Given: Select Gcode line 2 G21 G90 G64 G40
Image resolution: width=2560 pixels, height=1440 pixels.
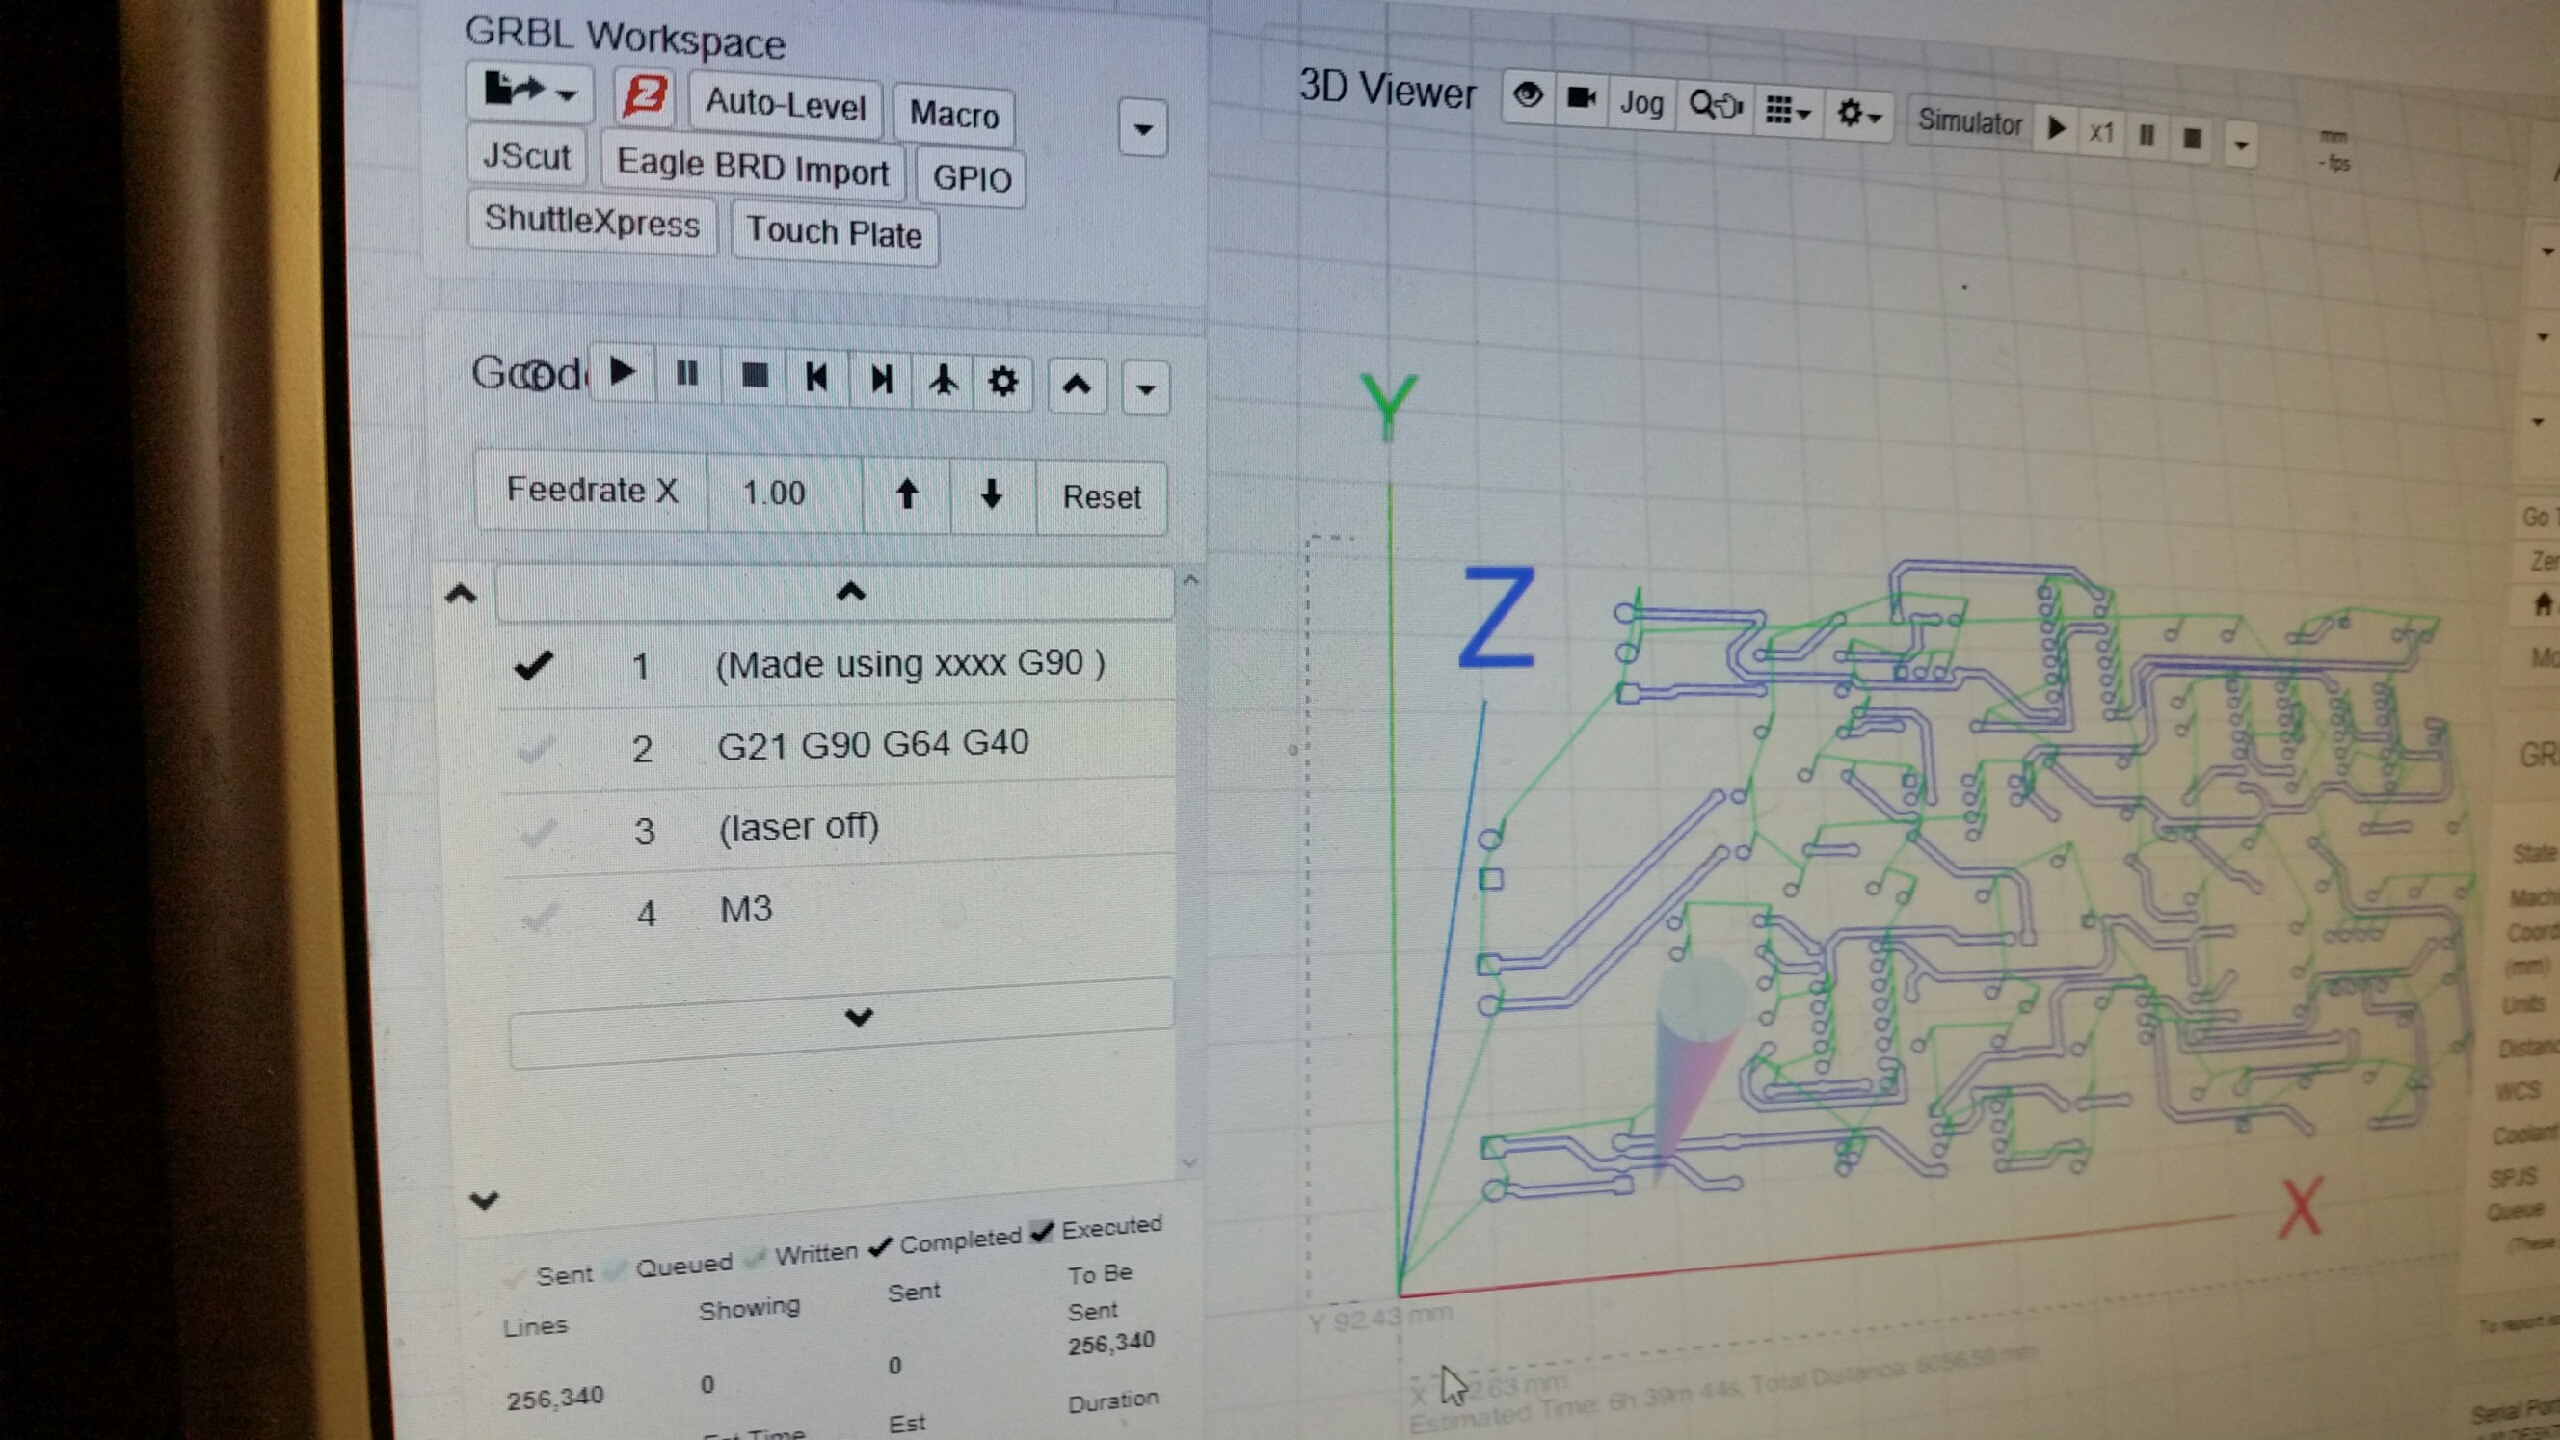Looking at the screenshot, I should point(872,745).
